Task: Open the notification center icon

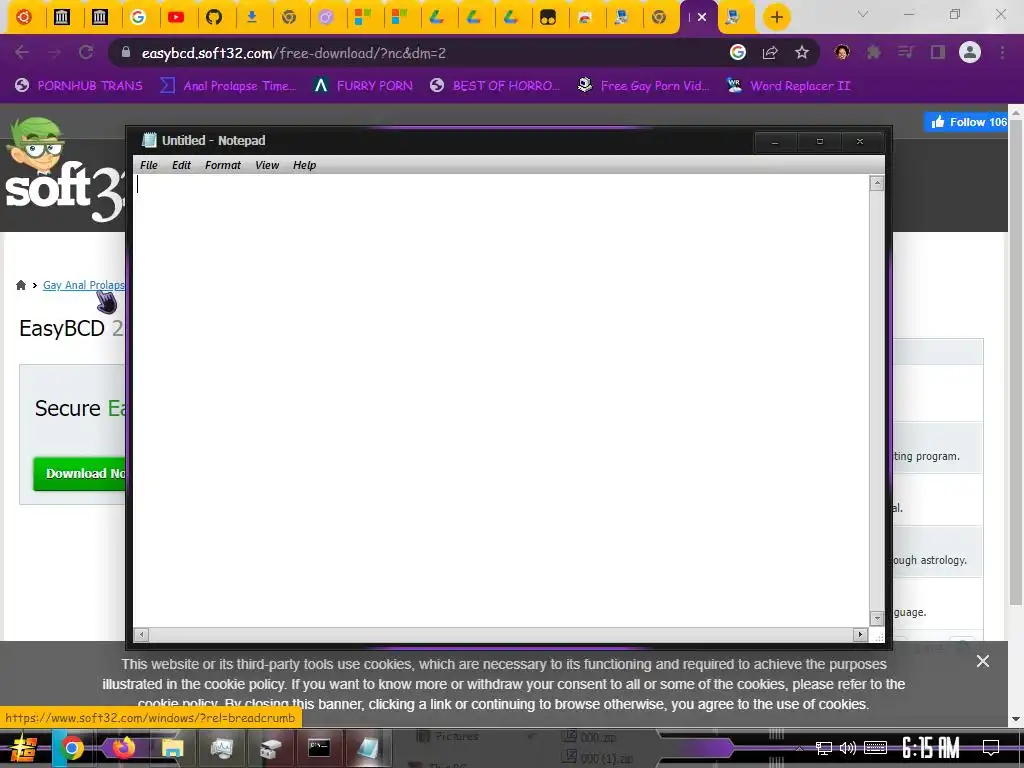Action: coord(991,748)
